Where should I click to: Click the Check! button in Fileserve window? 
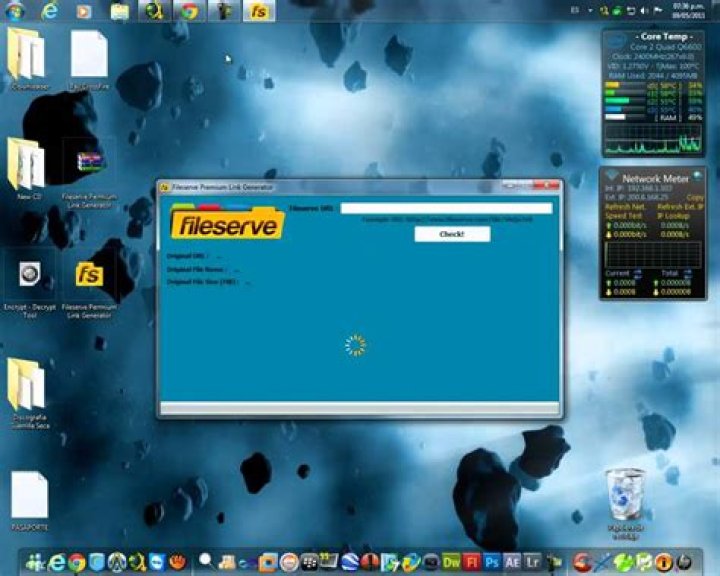tap(452, 234)
